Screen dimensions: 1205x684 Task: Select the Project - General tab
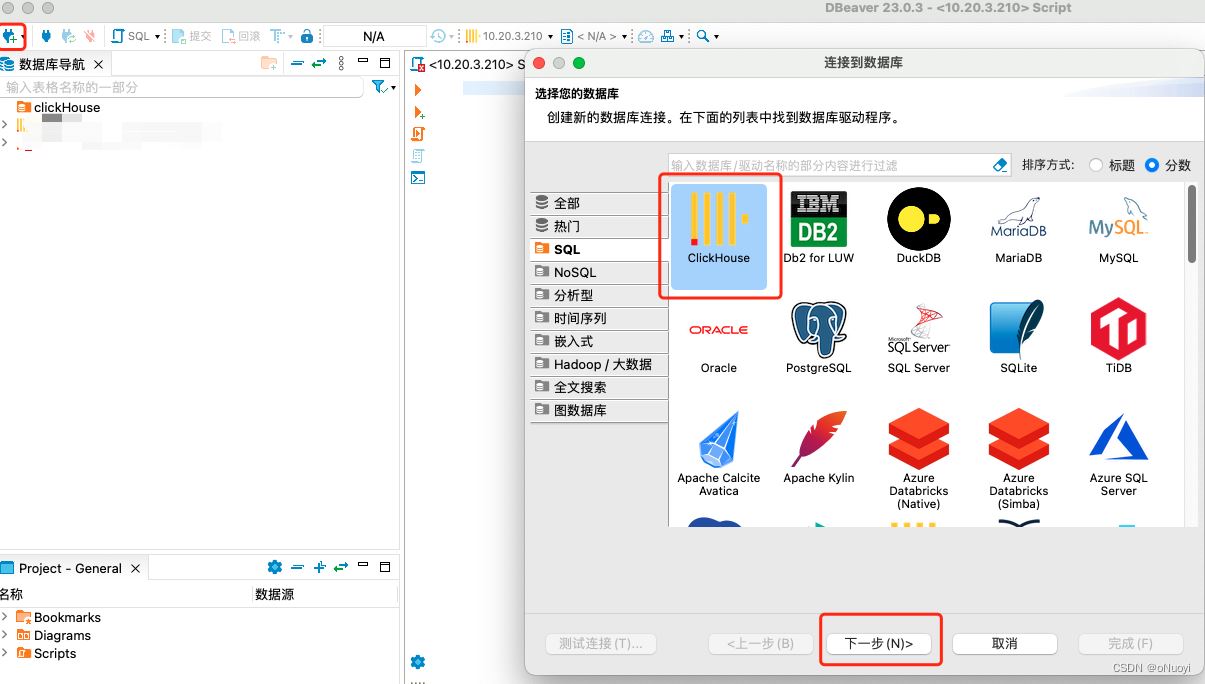click(70, 568)
